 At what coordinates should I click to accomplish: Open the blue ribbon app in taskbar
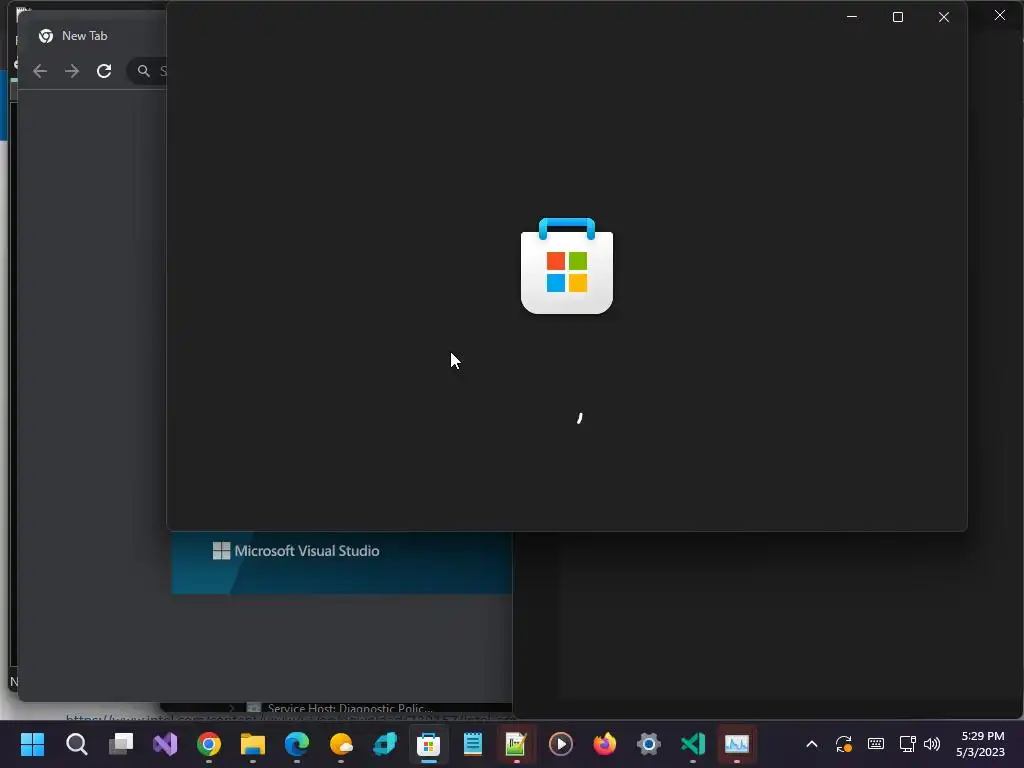point(385,744)
